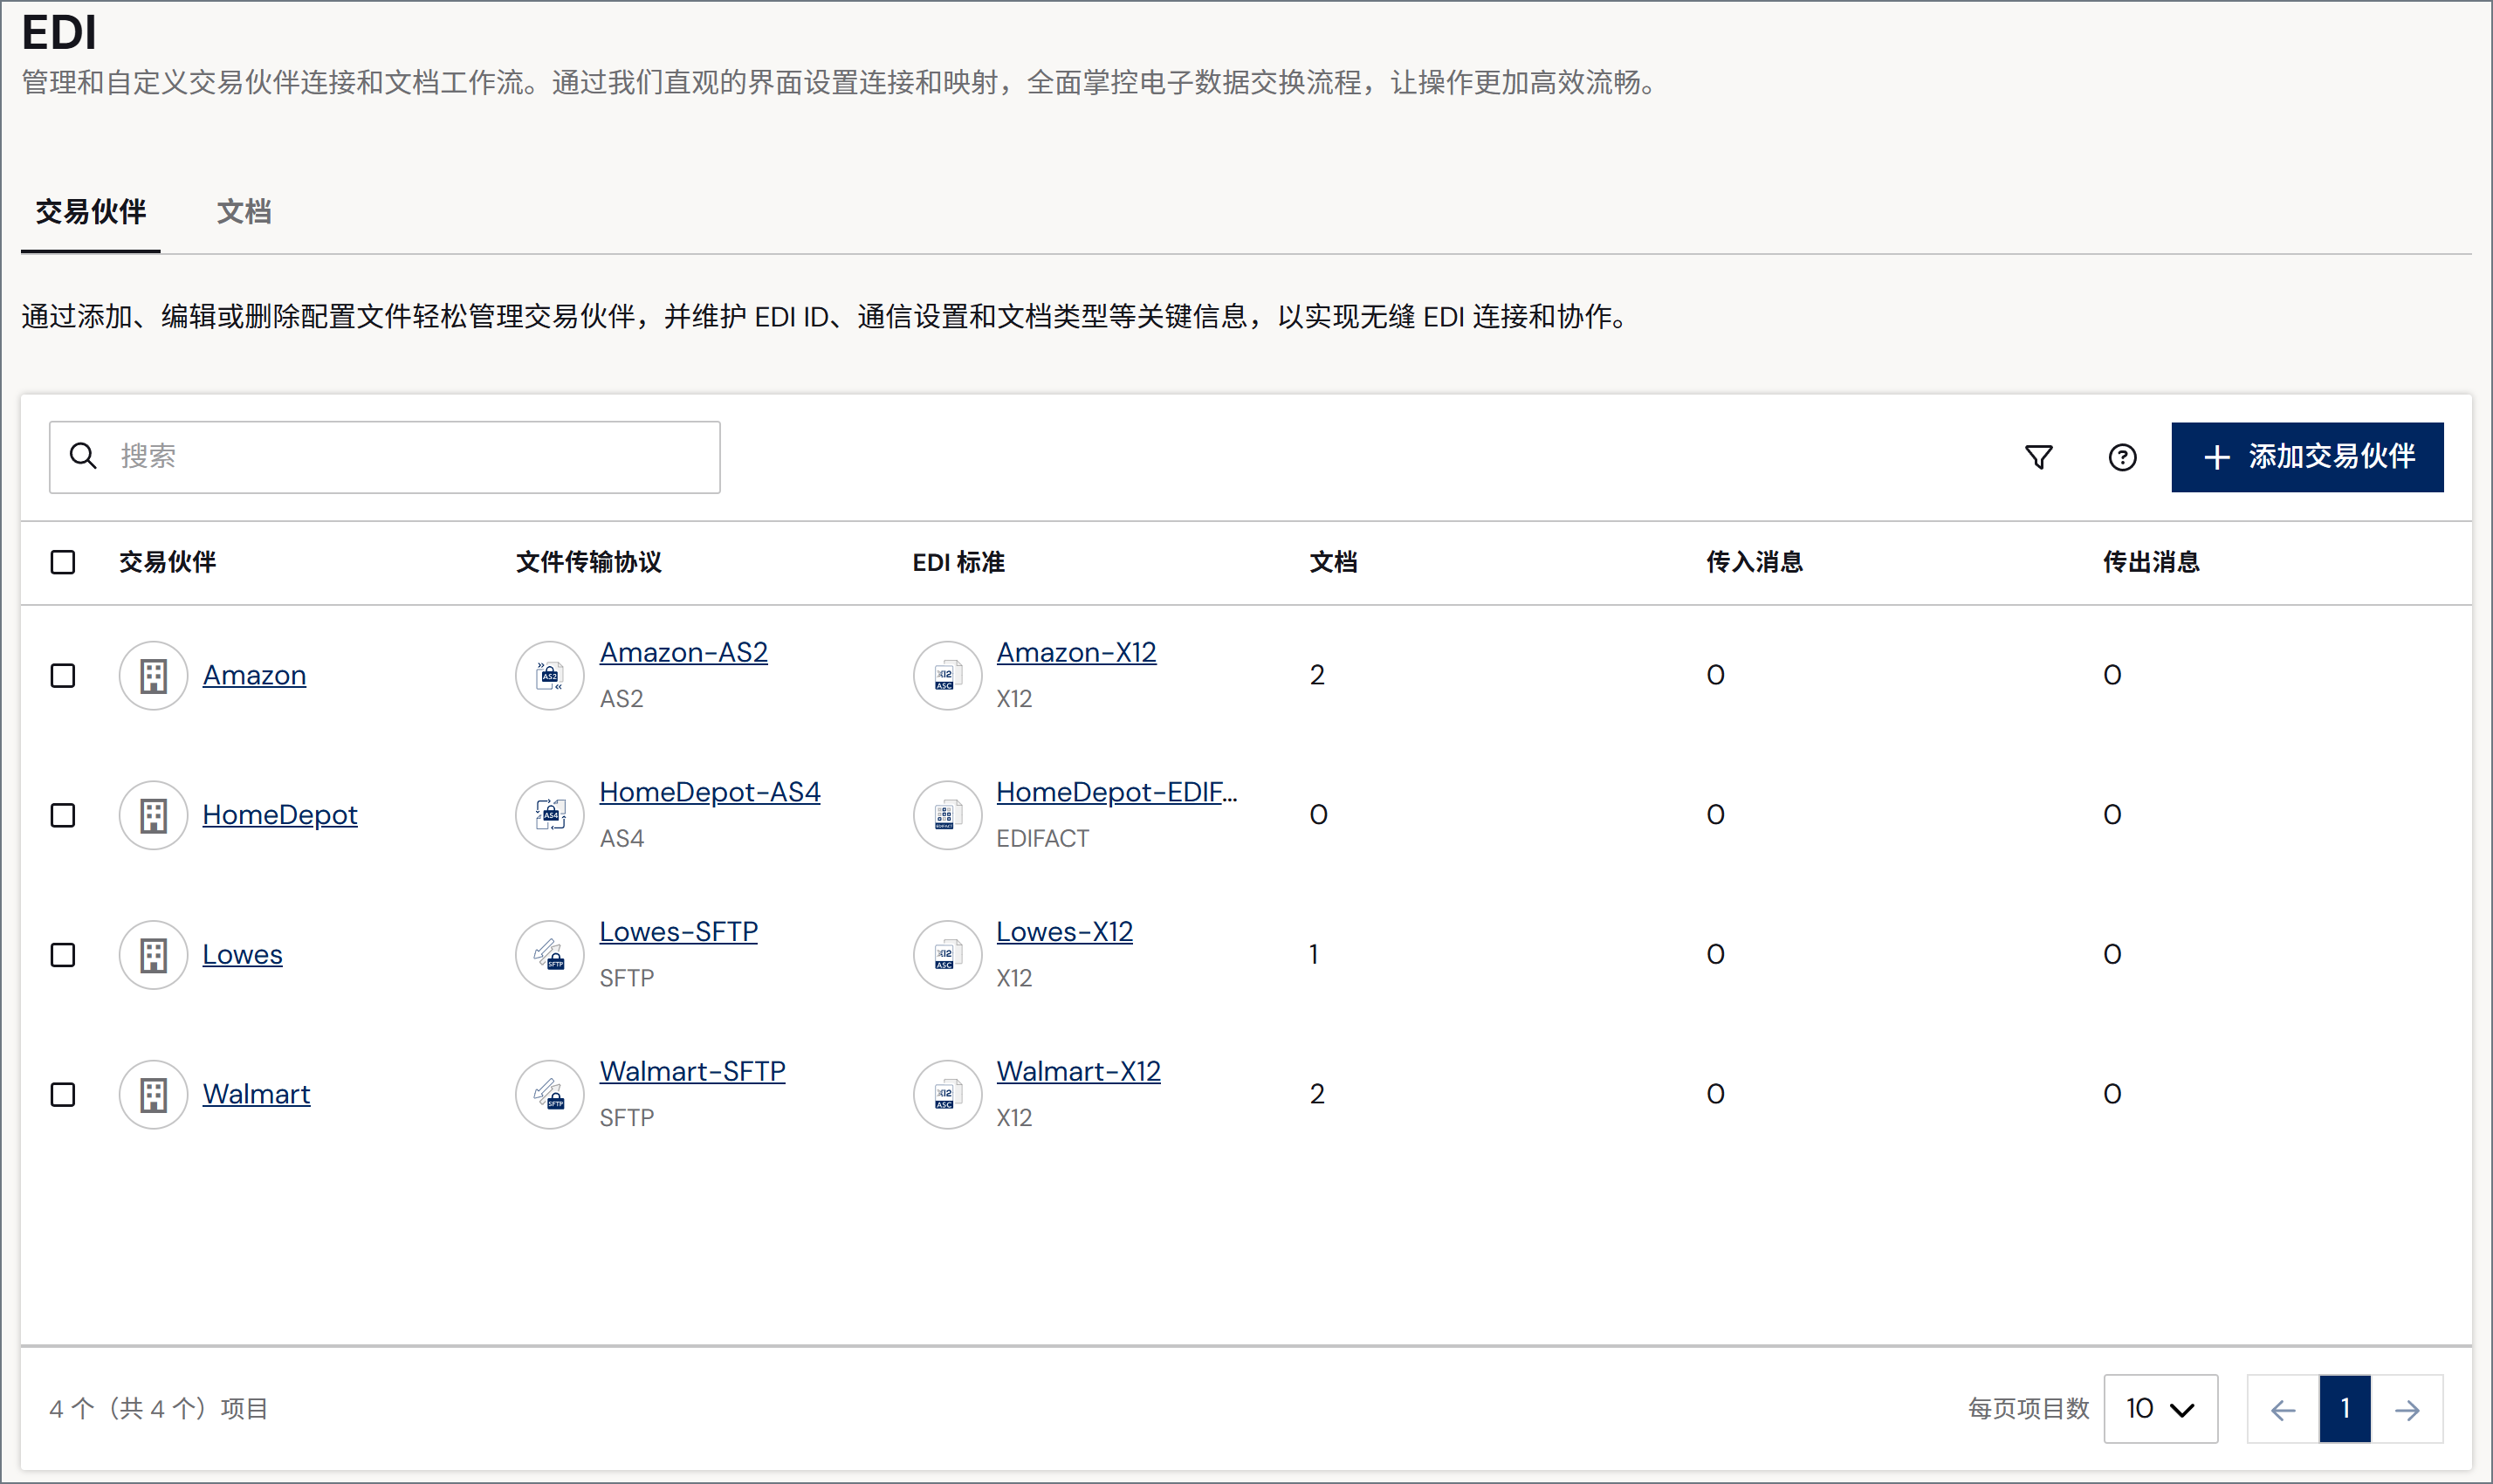Click the 添加交易伙伴 button

click(2307, 457)
